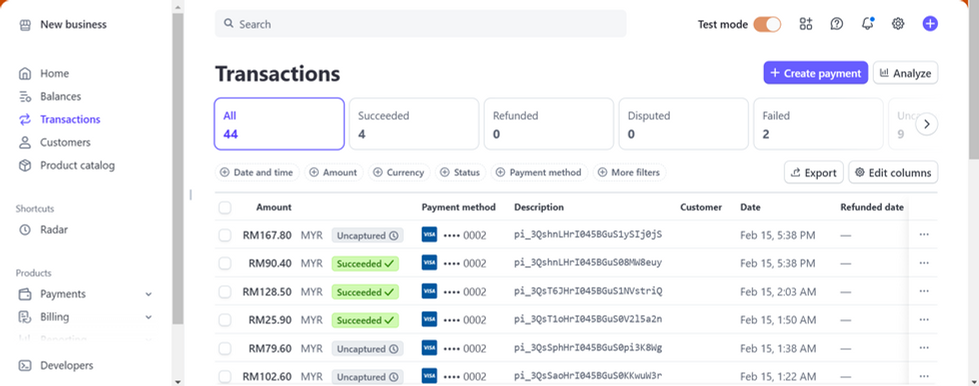This screenshot has width=979, height=386.
Task: Click the Uncaptured status badge for RM167.80
Action: 367,235
